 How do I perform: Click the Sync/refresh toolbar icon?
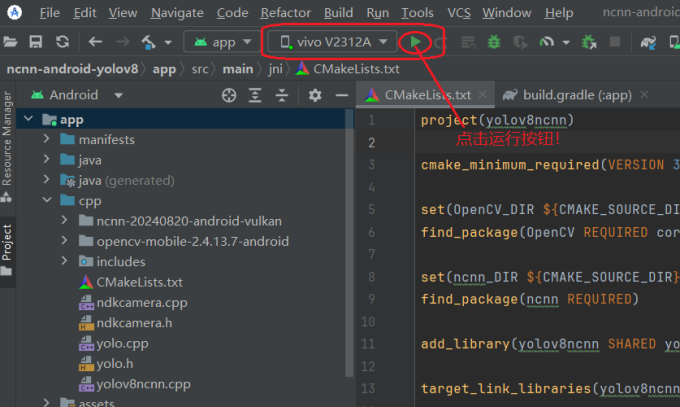(62, 42)
